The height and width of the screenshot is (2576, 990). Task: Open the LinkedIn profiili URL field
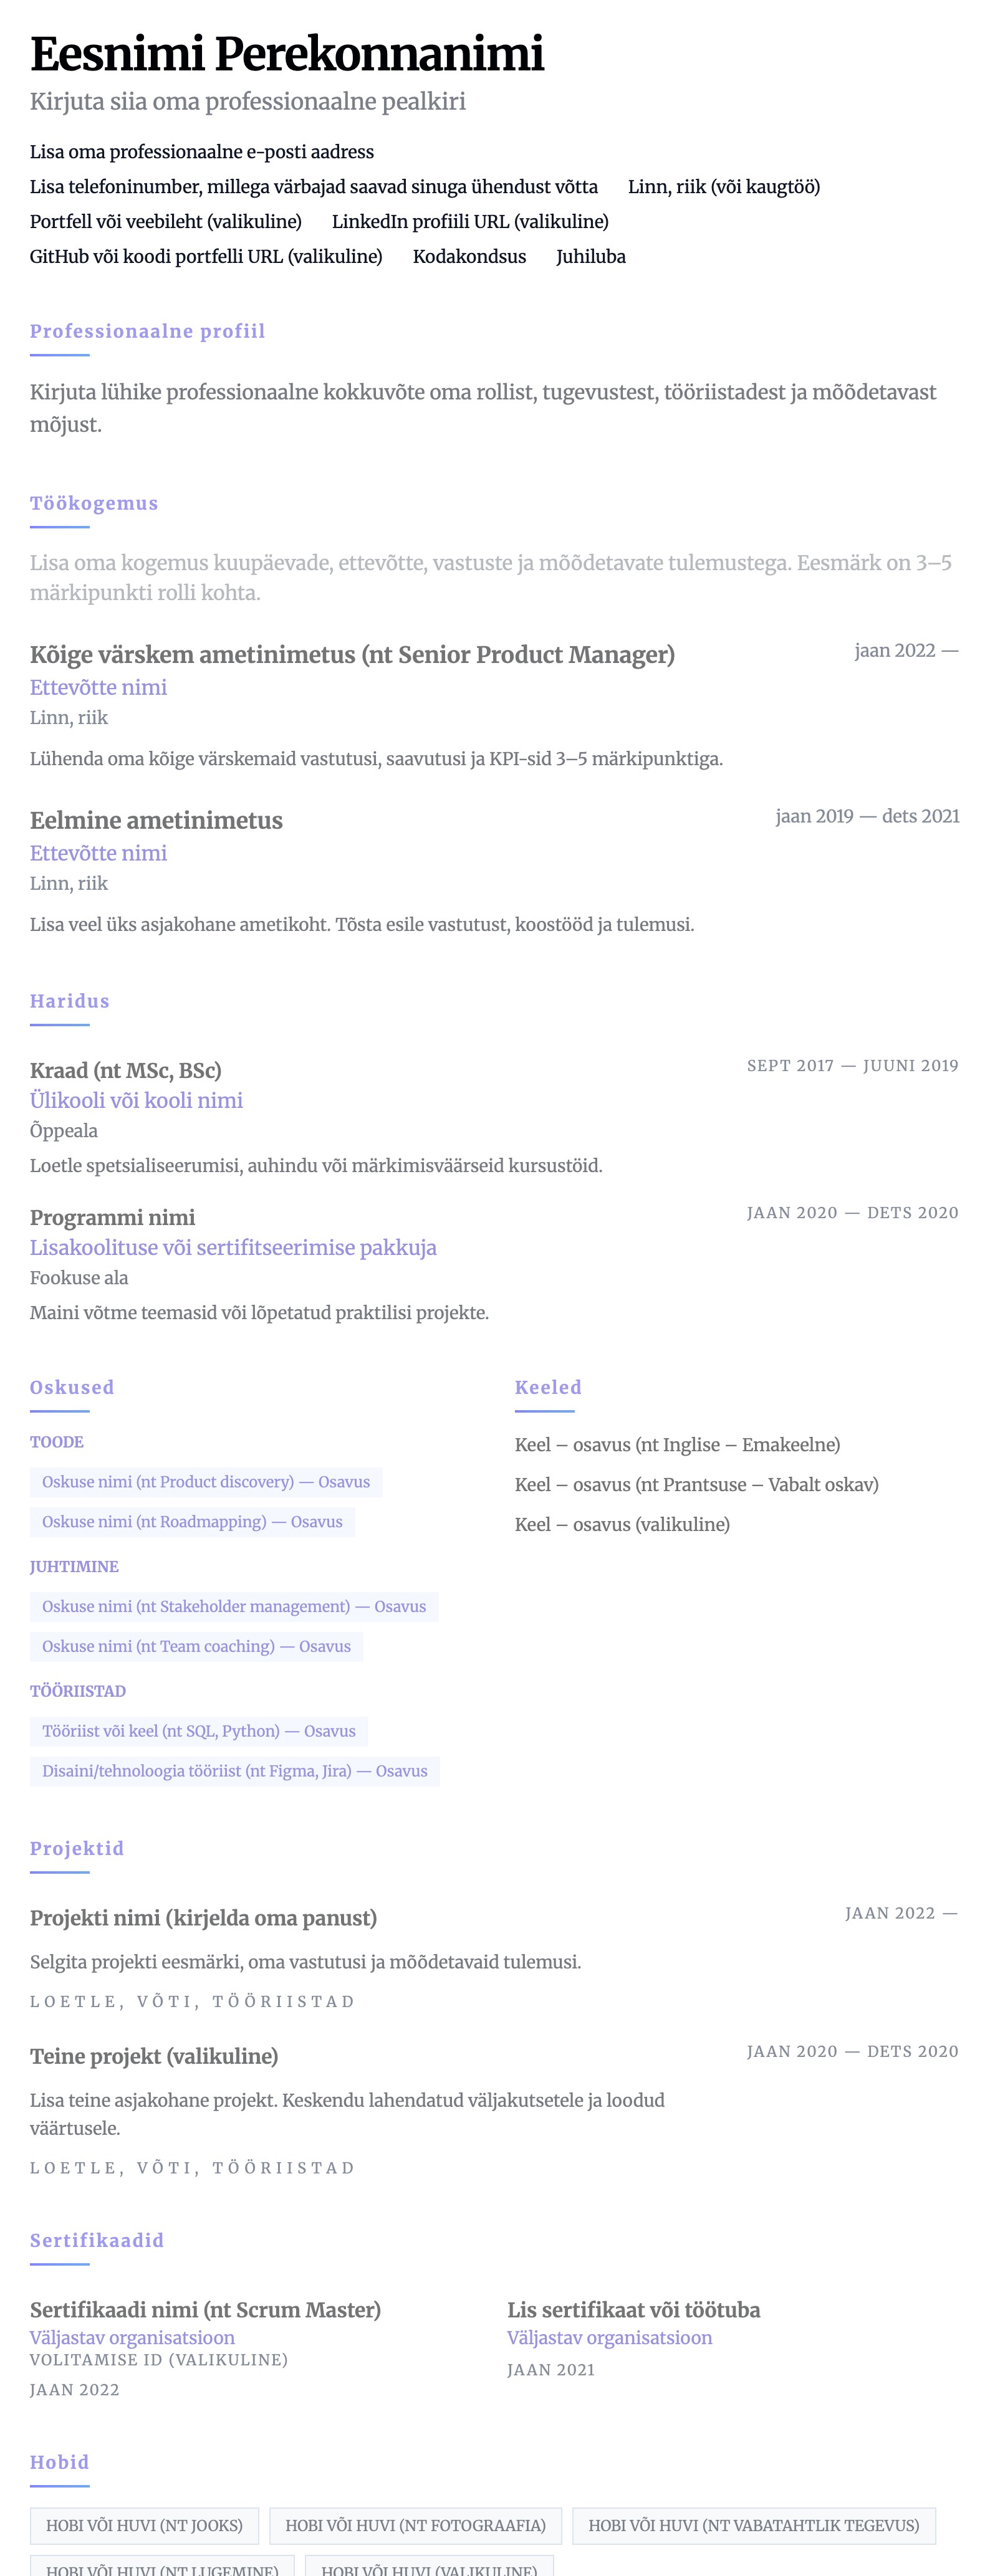470,222
